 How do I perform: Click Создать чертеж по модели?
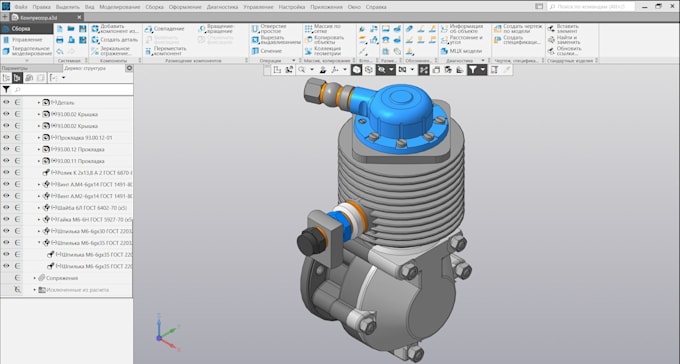coord(518,29)
